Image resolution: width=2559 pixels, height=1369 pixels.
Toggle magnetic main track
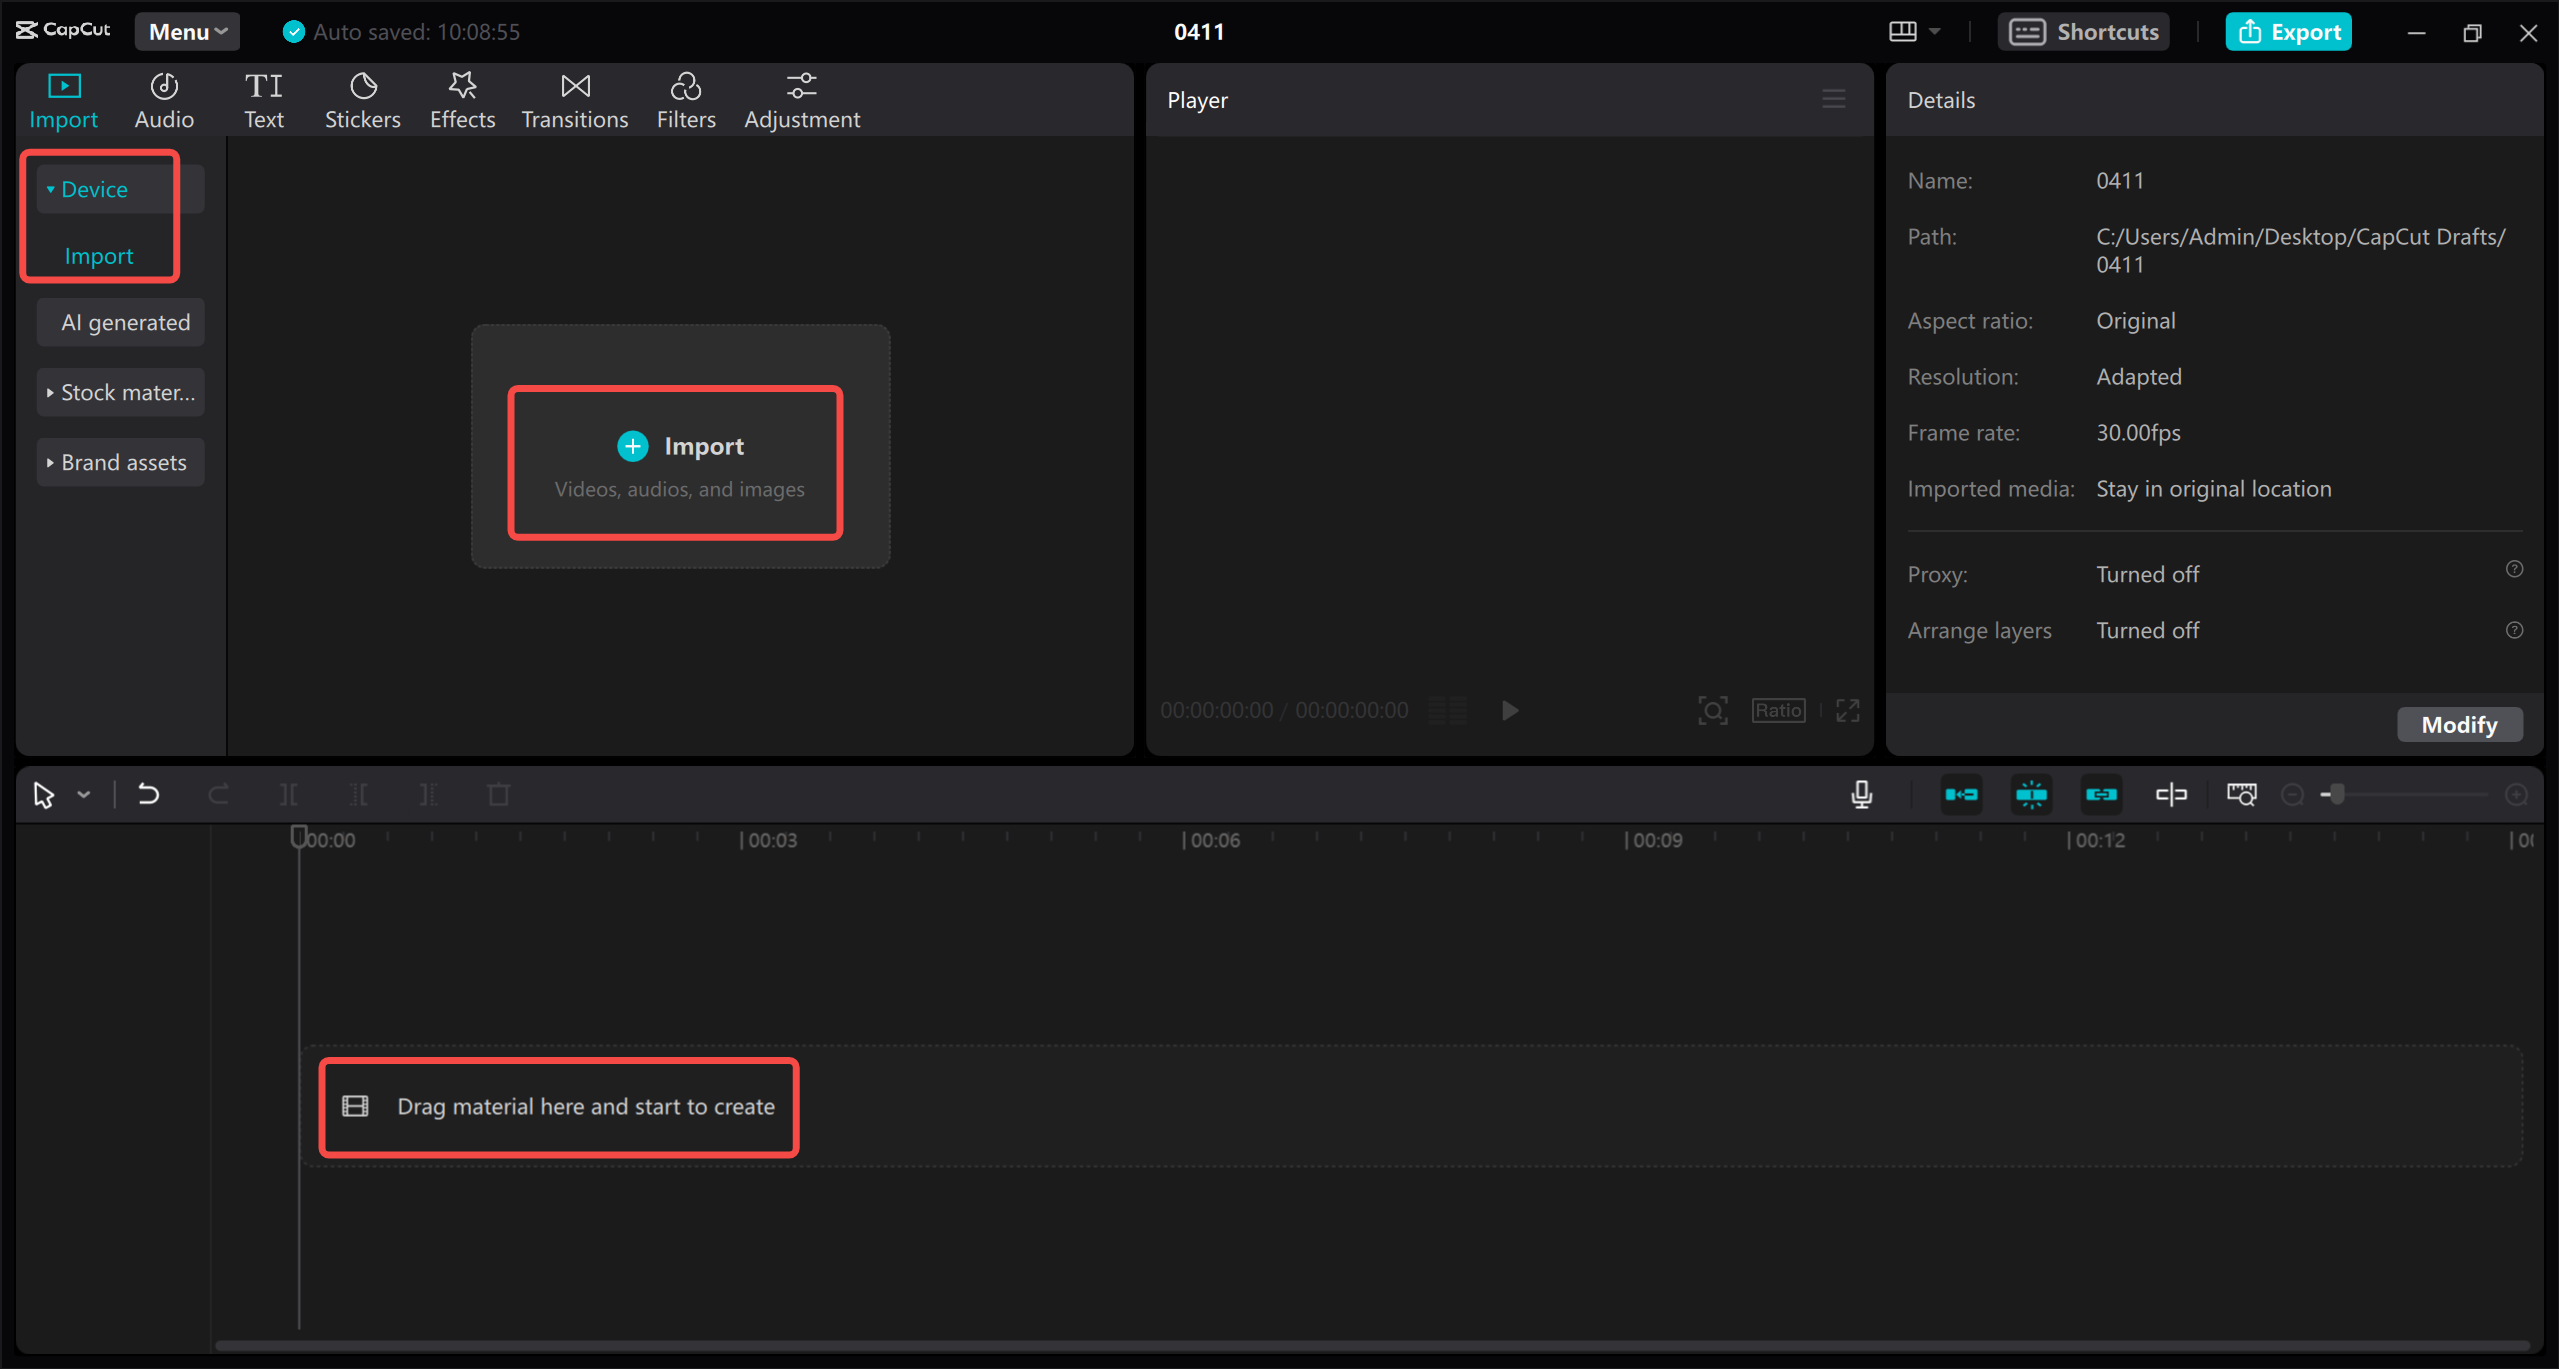[1962, 794]
